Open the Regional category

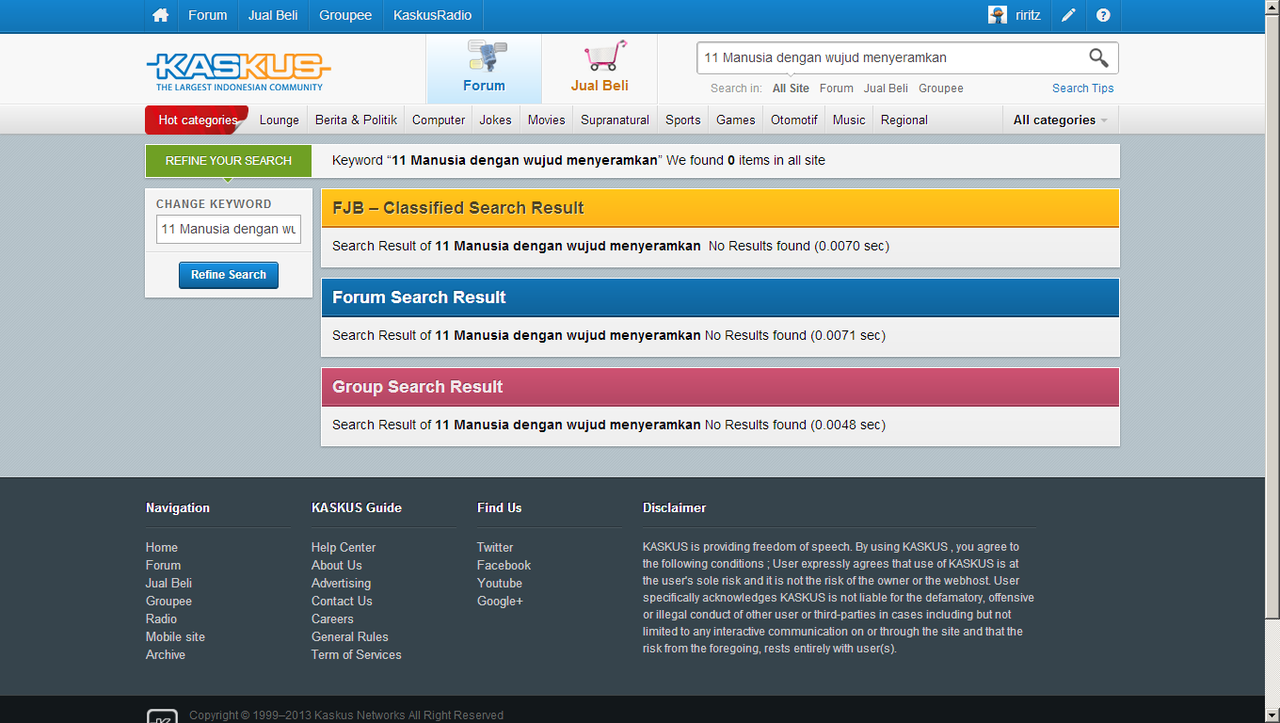pos(904,120)
